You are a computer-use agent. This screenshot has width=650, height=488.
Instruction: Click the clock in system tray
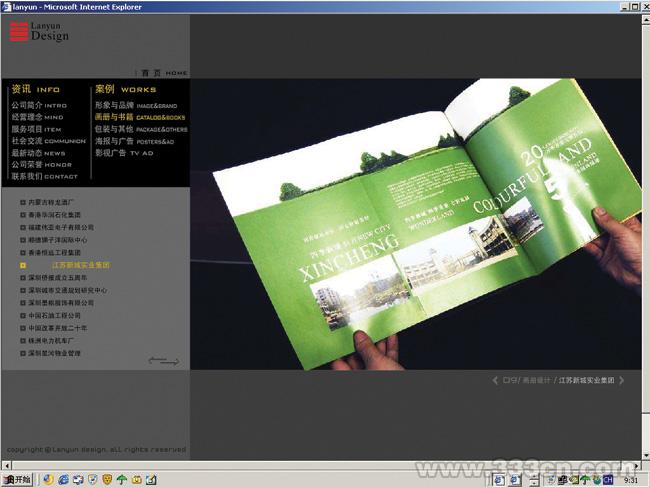pyautogui.click(x=630, y=479)
